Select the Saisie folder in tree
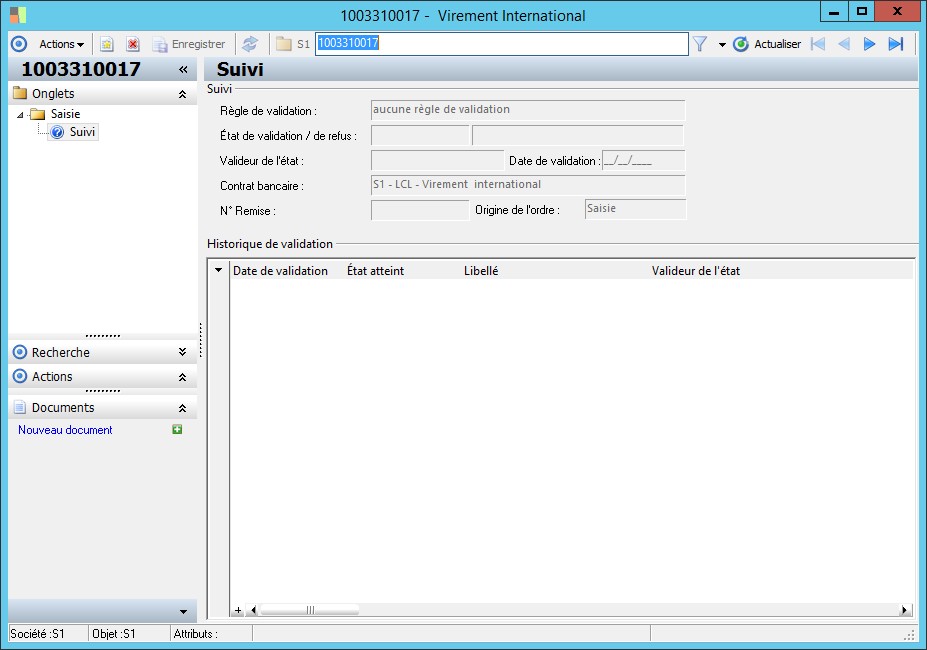The height and width of the screenshot is (650, 927). (x=65, y=114)
